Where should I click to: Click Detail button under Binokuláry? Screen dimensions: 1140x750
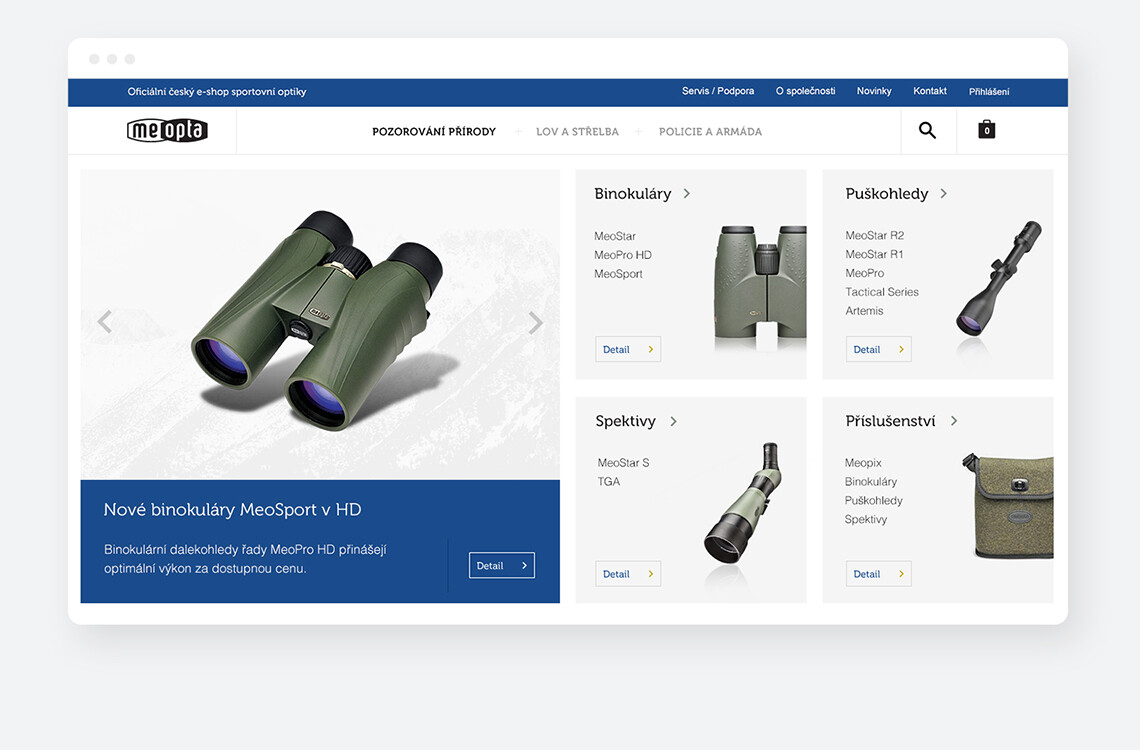628,350
